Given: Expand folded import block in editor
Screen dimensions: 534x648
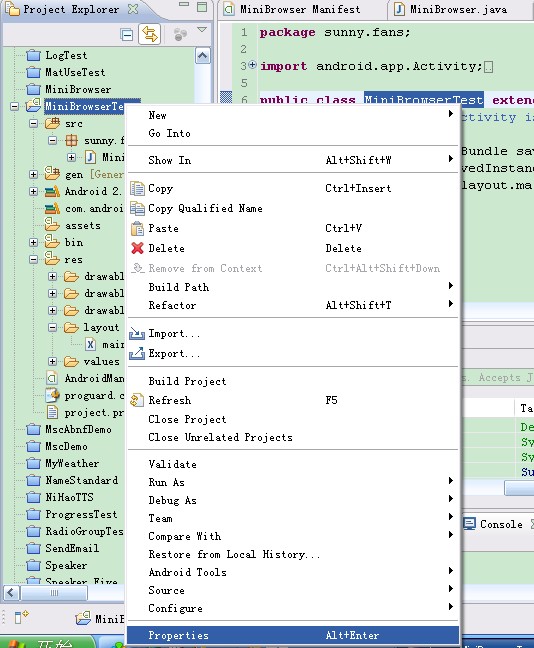Looking at the screenshot, I should [x=253, y=65].
